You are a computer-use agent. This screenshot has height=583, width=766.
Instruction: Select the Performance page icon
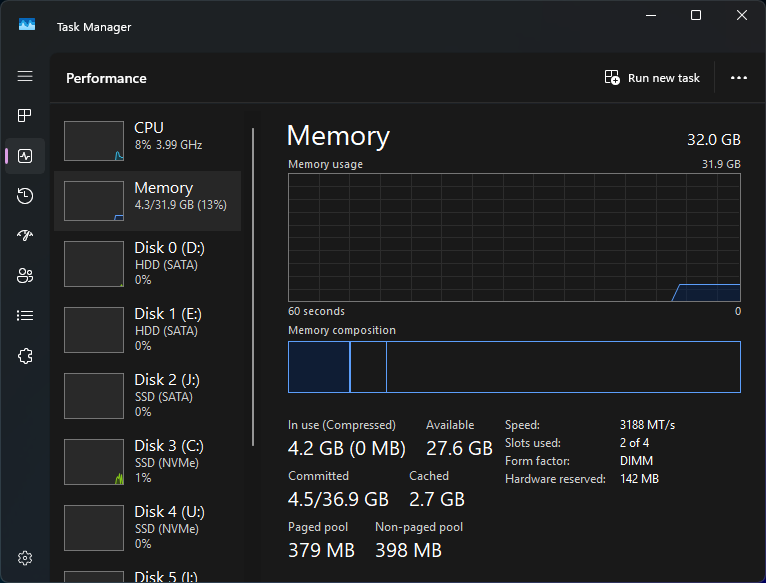coord(25,156)
